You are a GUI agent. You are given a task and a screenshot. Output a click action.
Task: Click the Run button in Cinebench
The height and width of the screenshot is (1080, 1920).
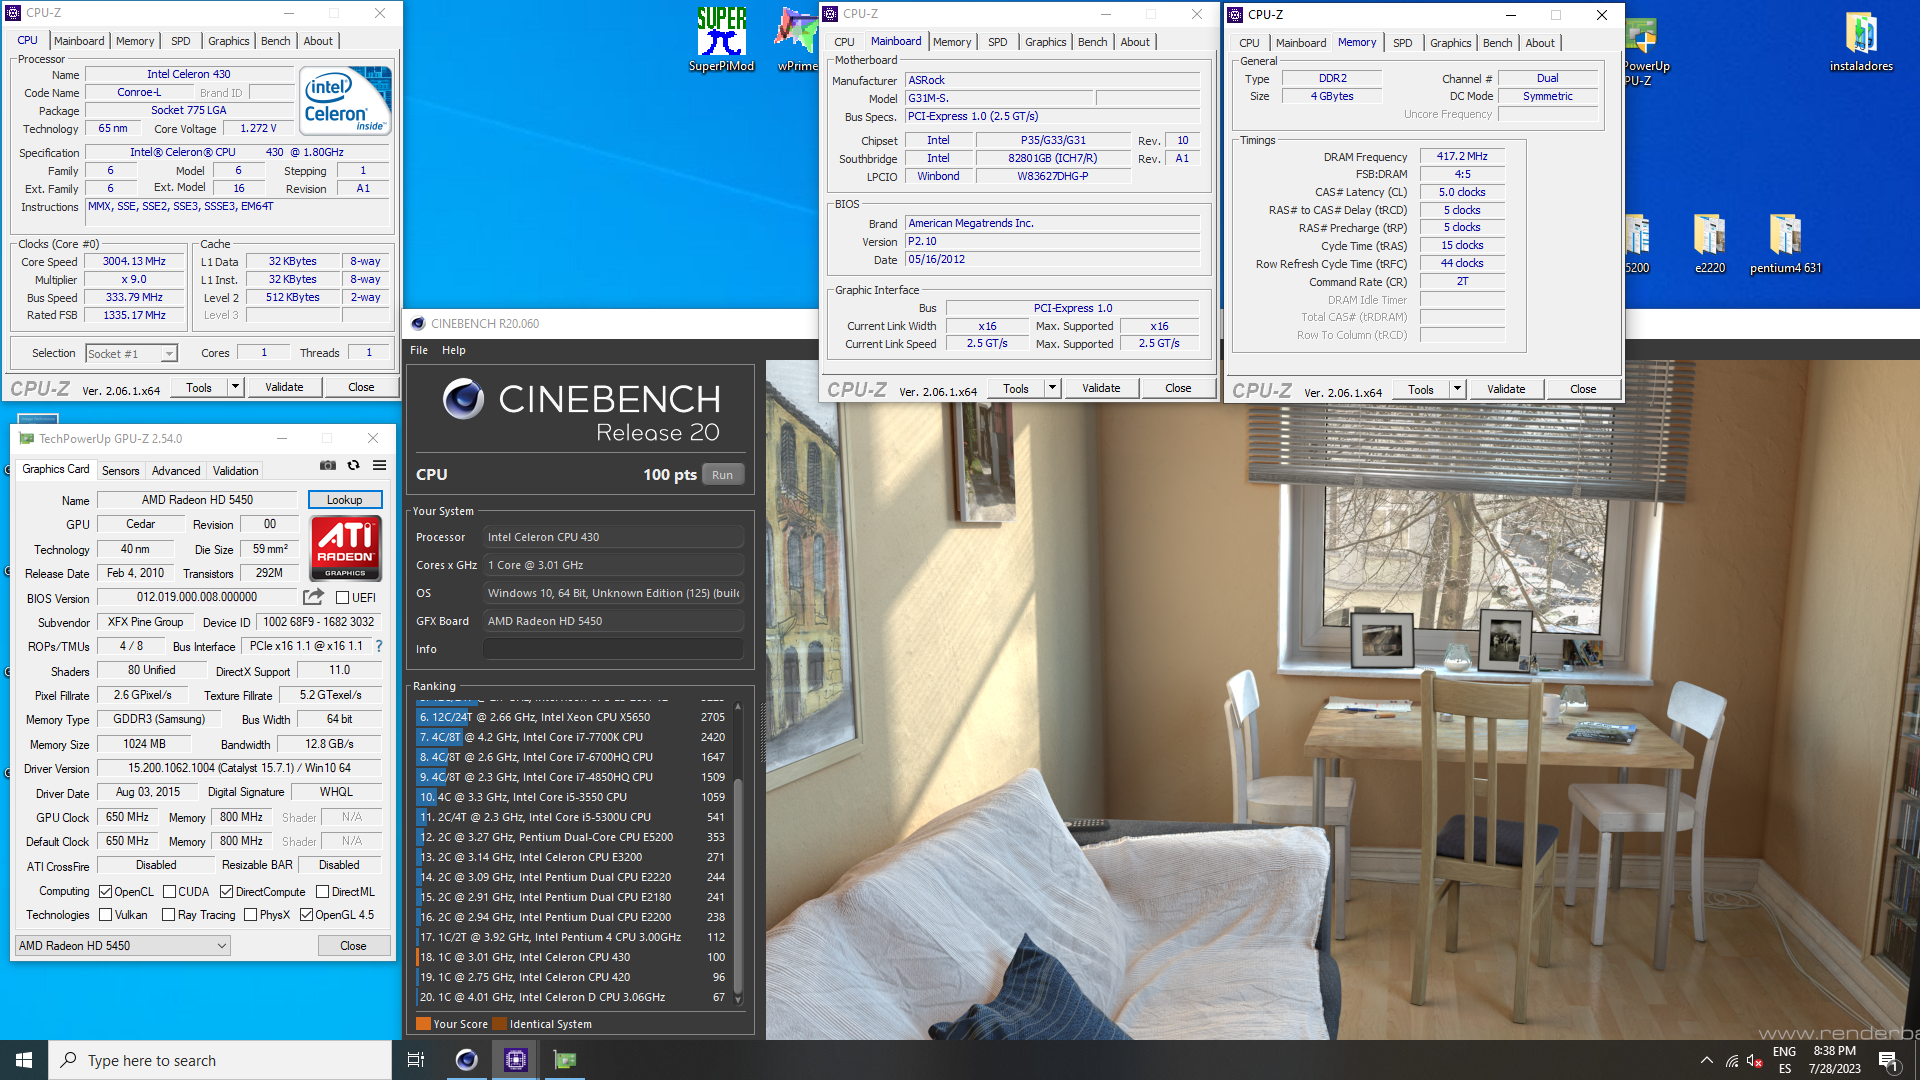tap(722, 475)
